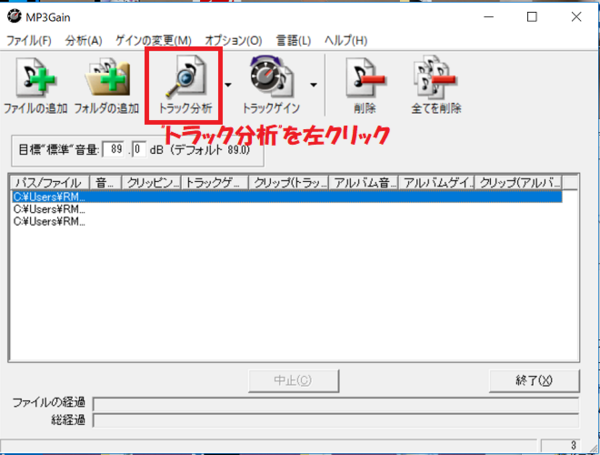Open the ヘルプ(H) menu
Viewport: 600px width, 455px height.
[346, 41]
